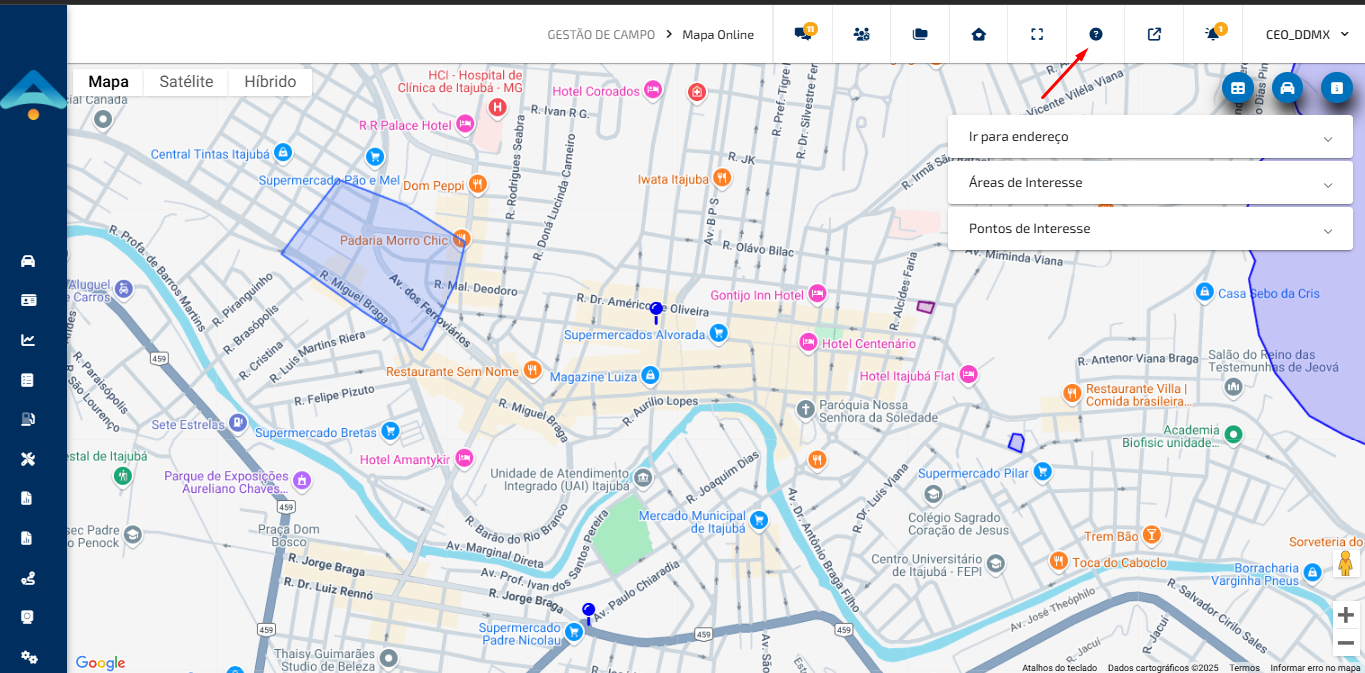The width and height of the screenshot is (1365, 673).
Task: Click the Hotel Coroados map pin
Action: 653,90
